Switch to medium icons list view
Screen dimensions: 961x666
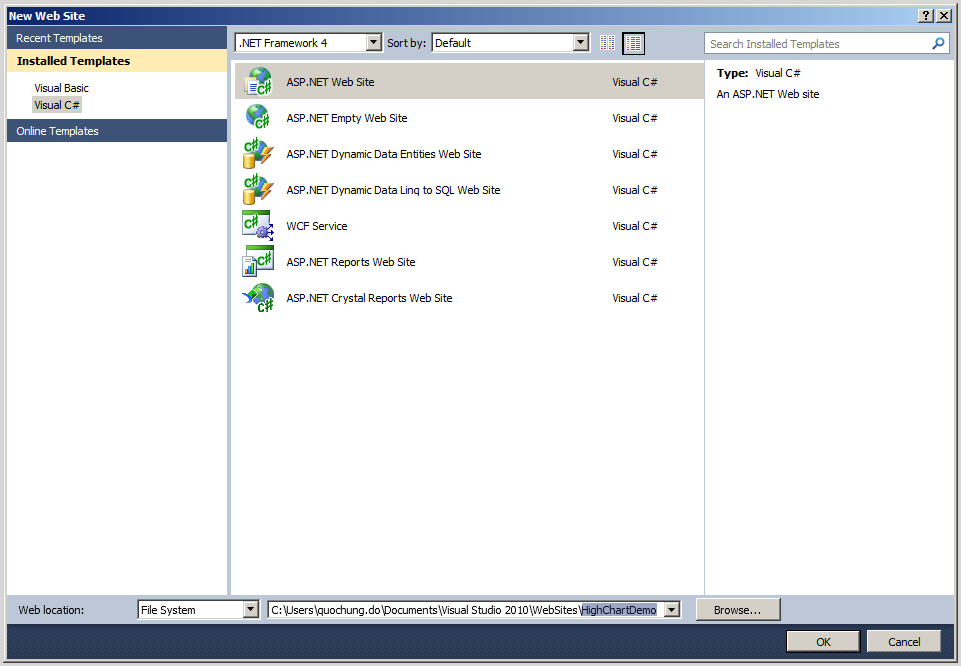[633, 43]
